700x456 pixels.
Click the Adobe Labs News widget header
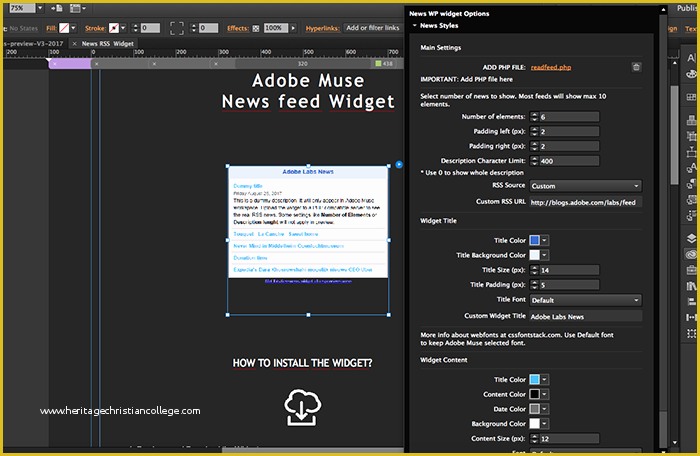point(308,172)
